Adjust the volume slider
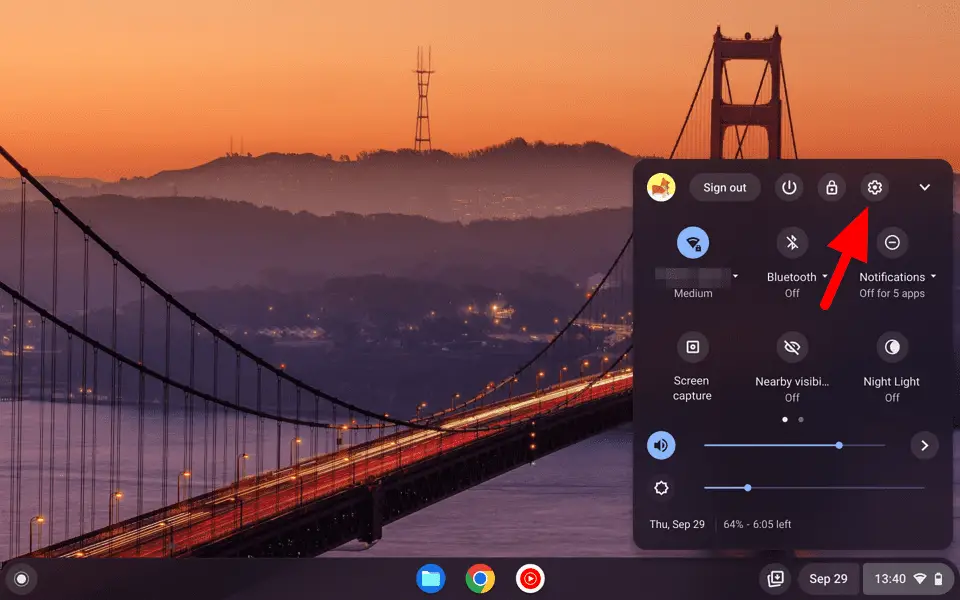 point(838,445)
